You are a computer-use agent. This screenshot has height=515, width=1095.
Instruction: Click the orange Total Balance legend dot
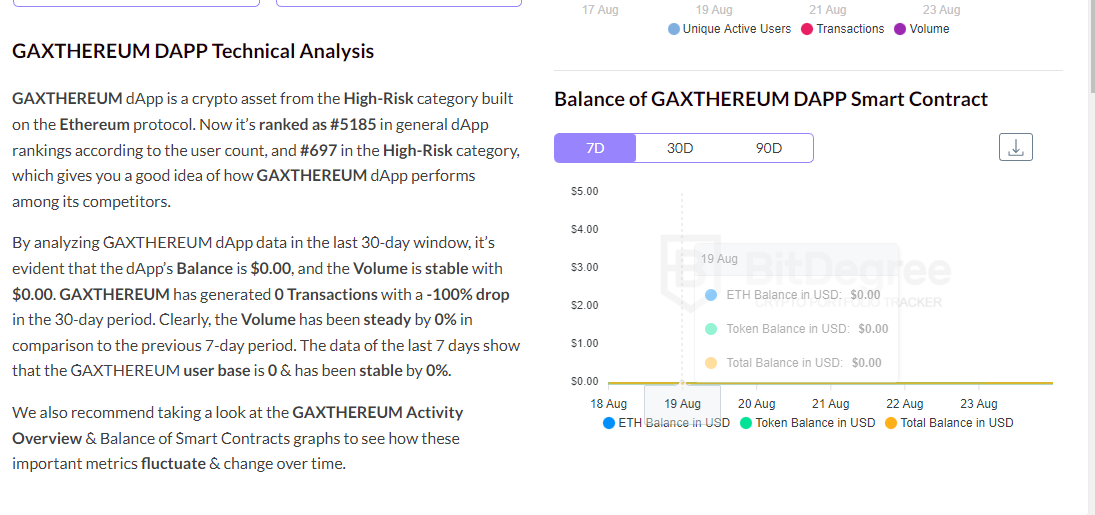click(890, 423)
